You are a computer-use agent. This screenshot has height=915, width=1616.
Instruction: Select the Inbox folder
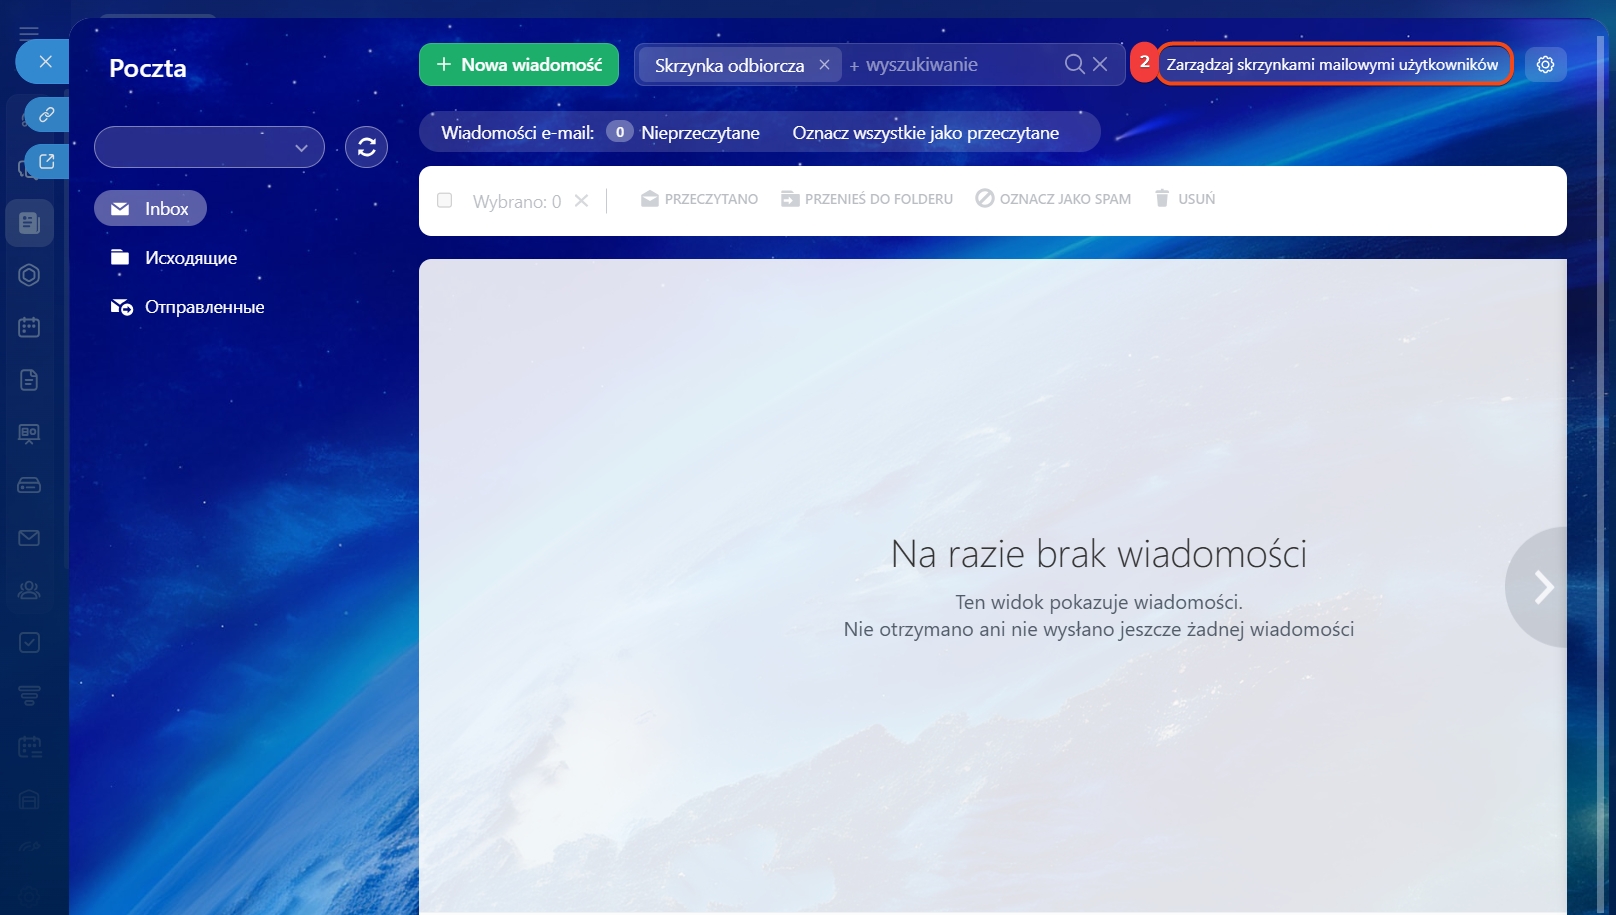pos(151,208)
